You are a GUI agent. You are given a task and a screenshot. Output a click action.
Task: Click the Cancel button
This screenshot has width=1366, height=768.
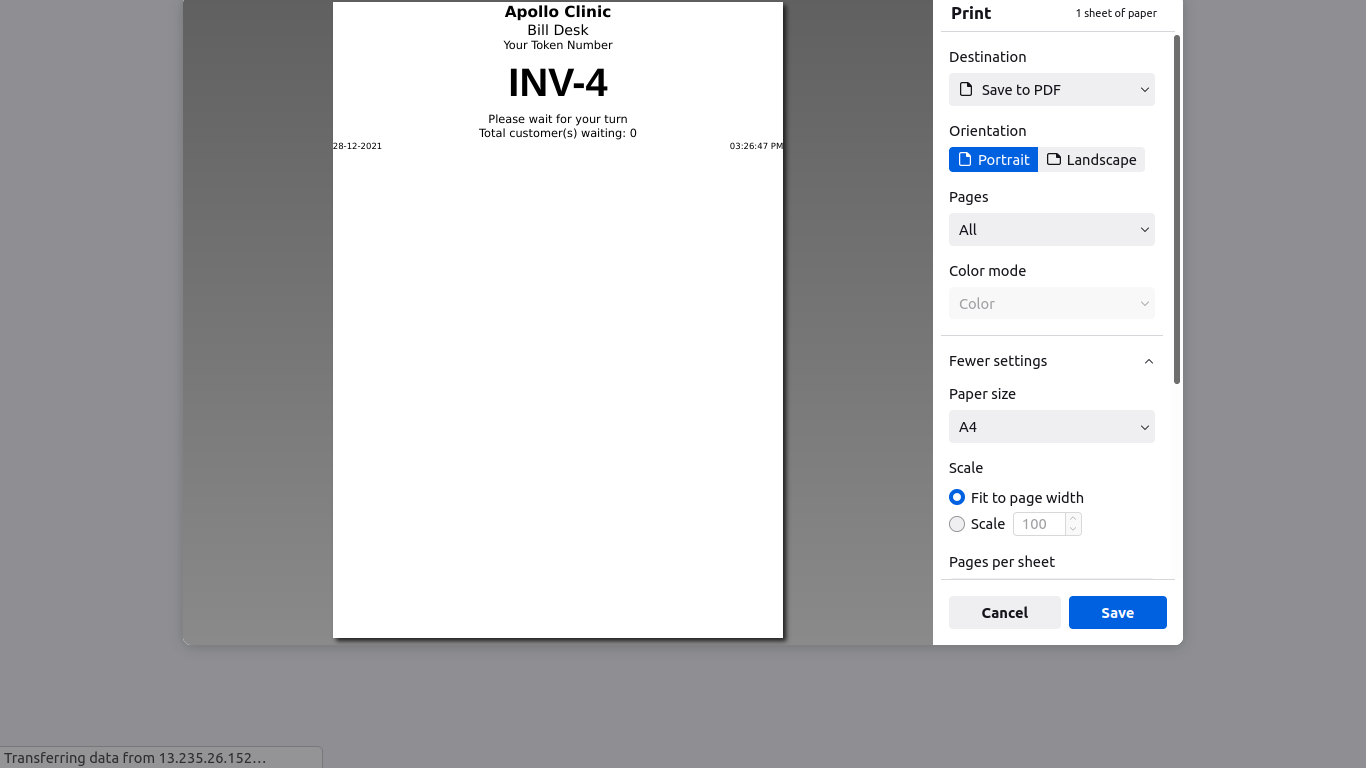(1004, 613)
